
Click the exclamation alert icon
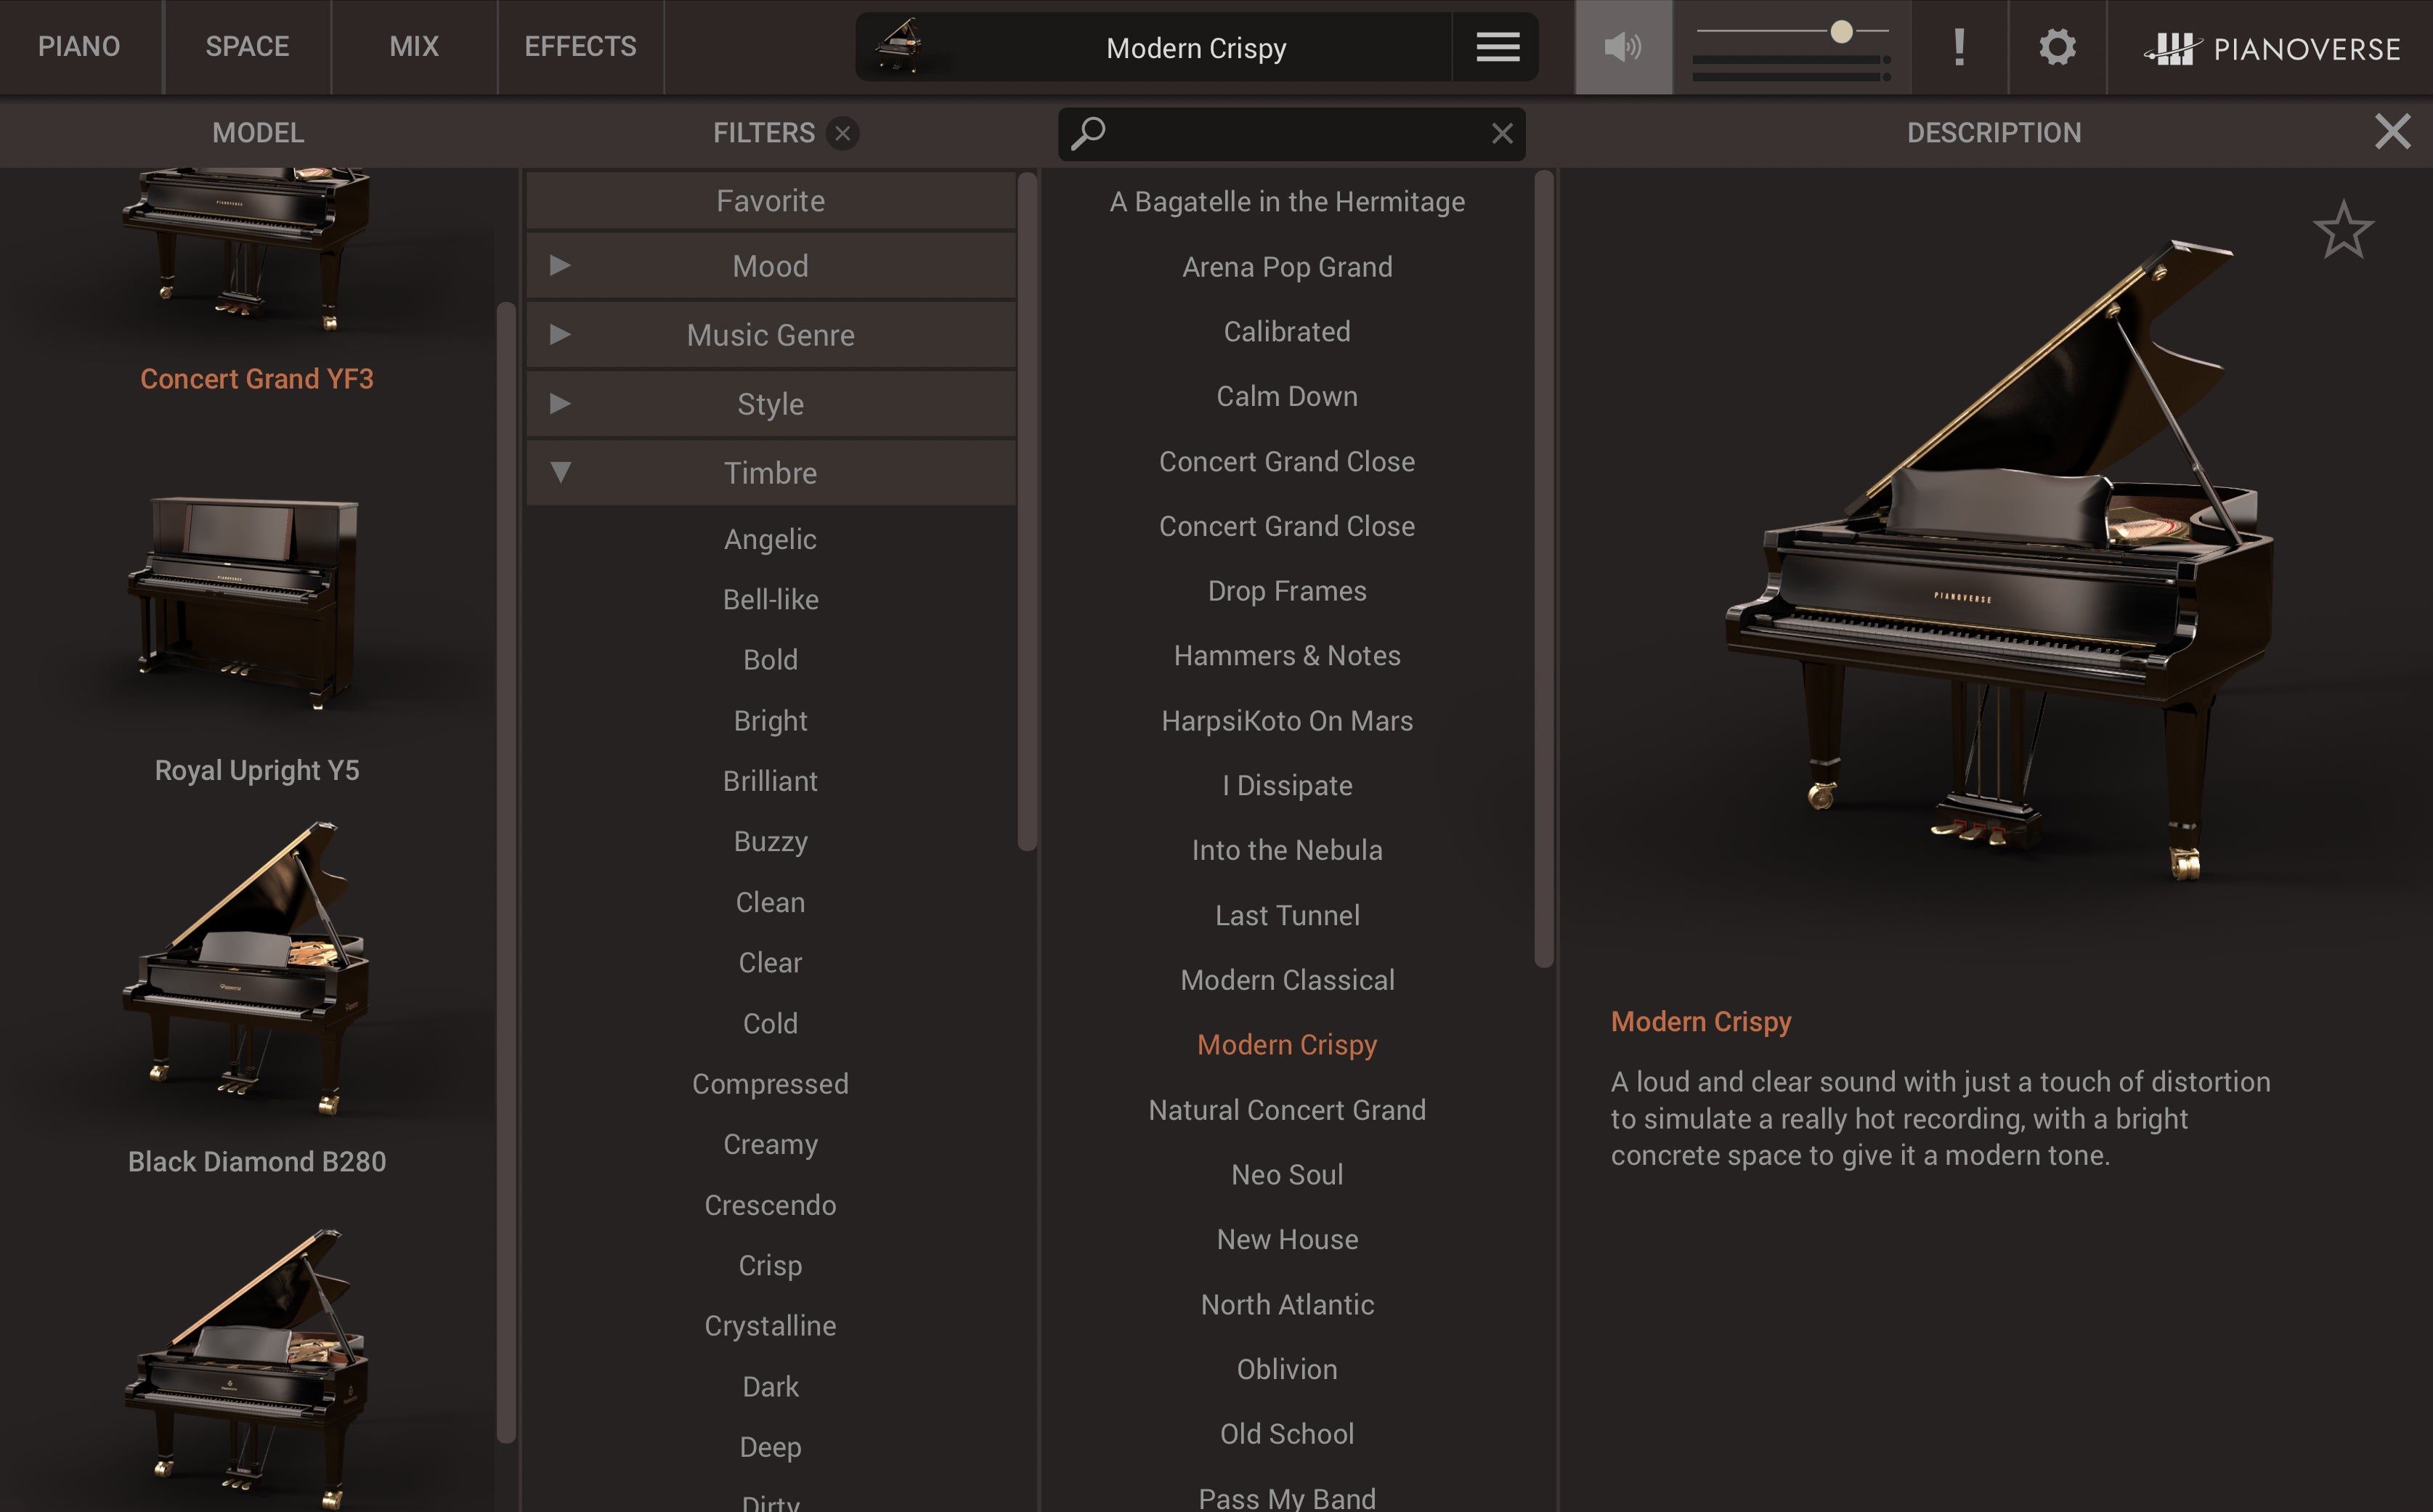(1959, 47)
